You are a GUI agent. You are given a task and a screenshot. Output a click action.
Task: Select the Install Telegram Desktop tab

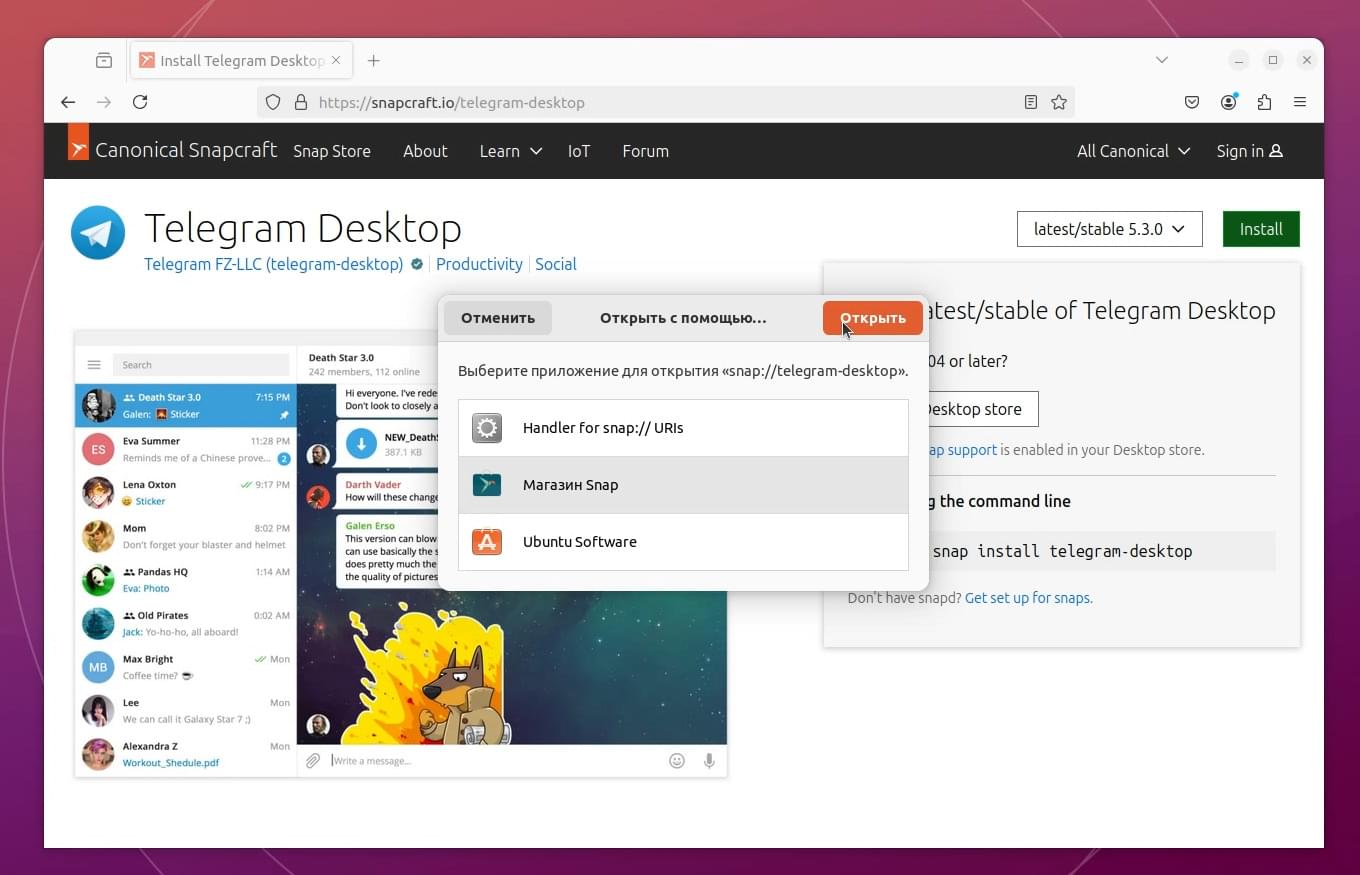point(240,60)
